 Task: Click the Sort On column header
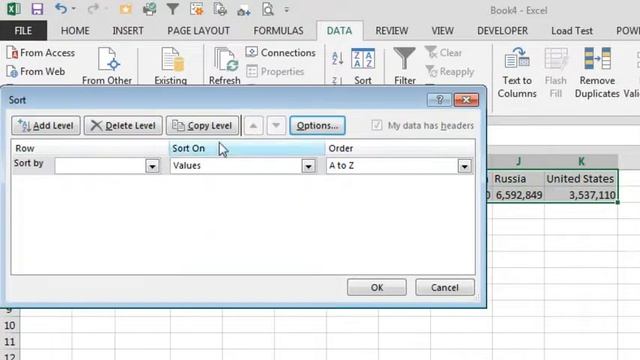[x=247, y=148]
